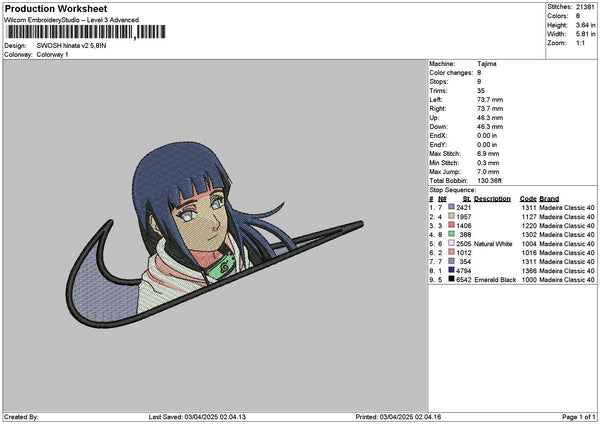The image size is (600, 424).
Task: Click the 'Created By:' footer label
Action: pos(21,417)
